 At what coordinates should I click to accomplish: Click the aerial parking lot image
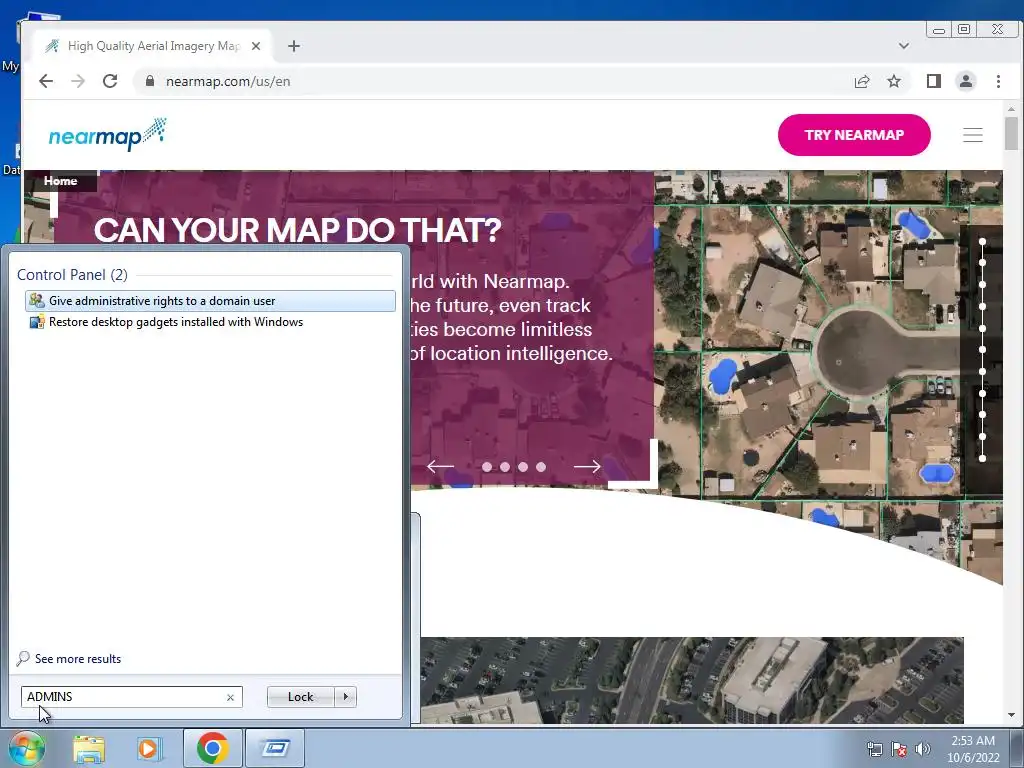click(x=692, y=680)
